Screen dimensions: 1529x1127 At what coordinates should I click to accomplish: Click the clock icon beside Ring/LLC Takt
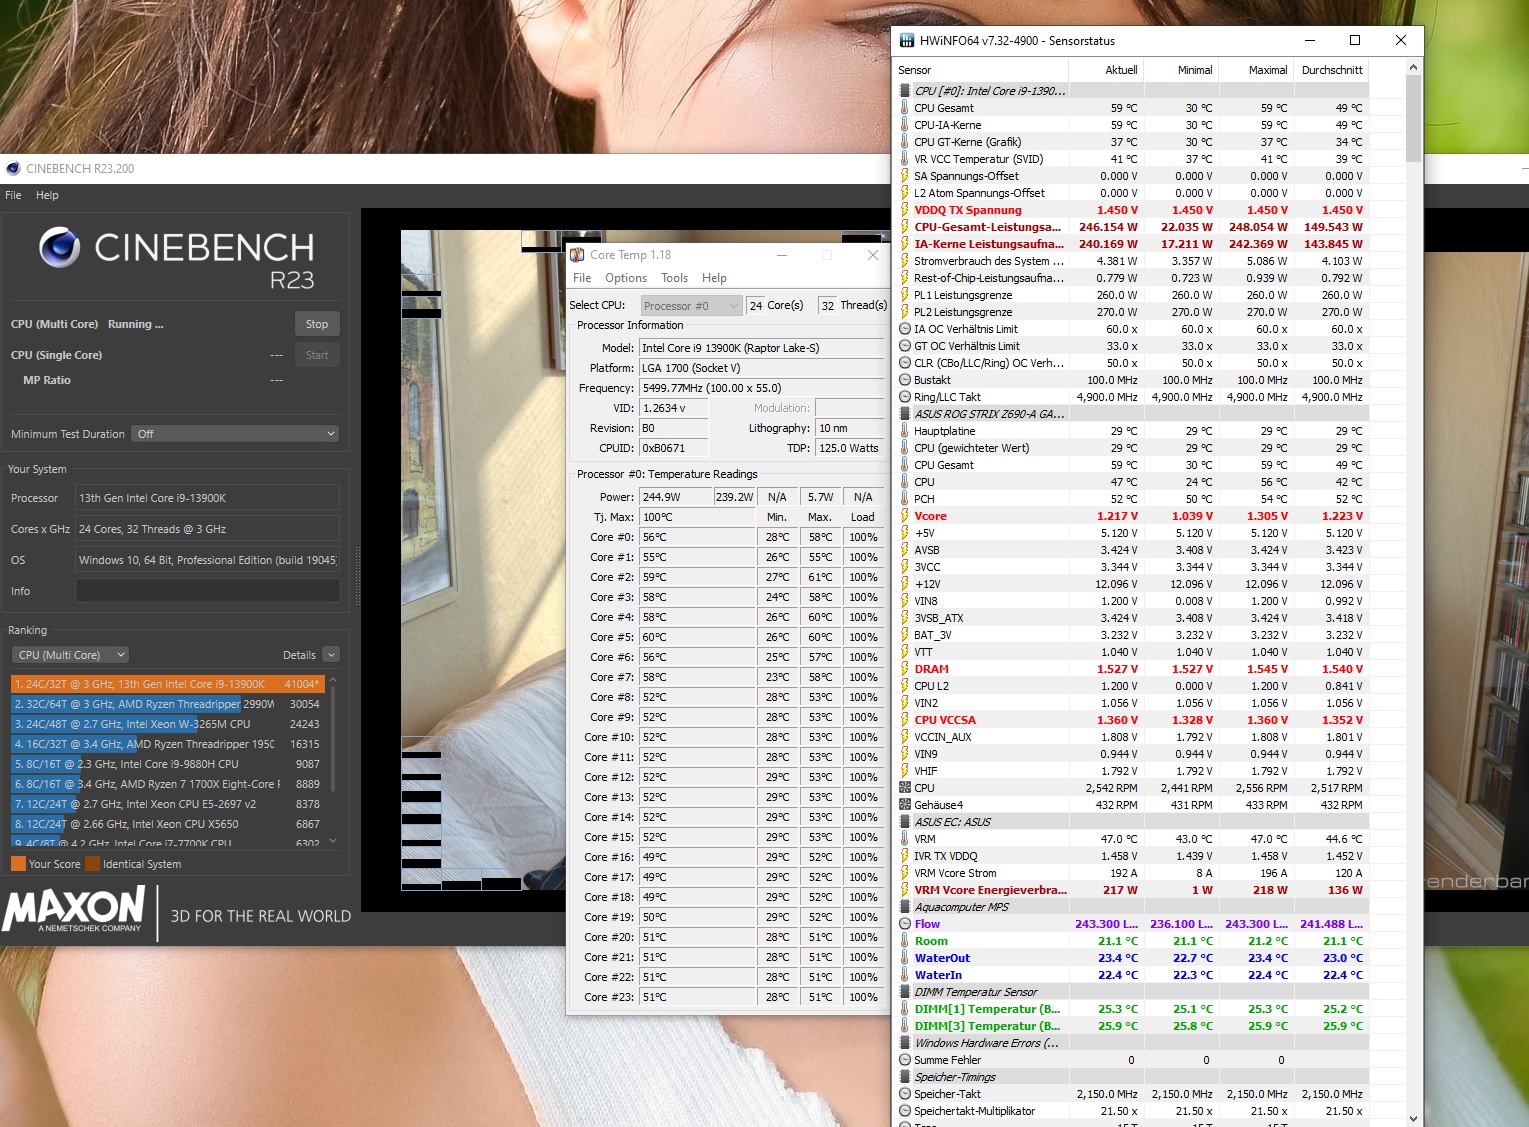[x=905, y=397]
